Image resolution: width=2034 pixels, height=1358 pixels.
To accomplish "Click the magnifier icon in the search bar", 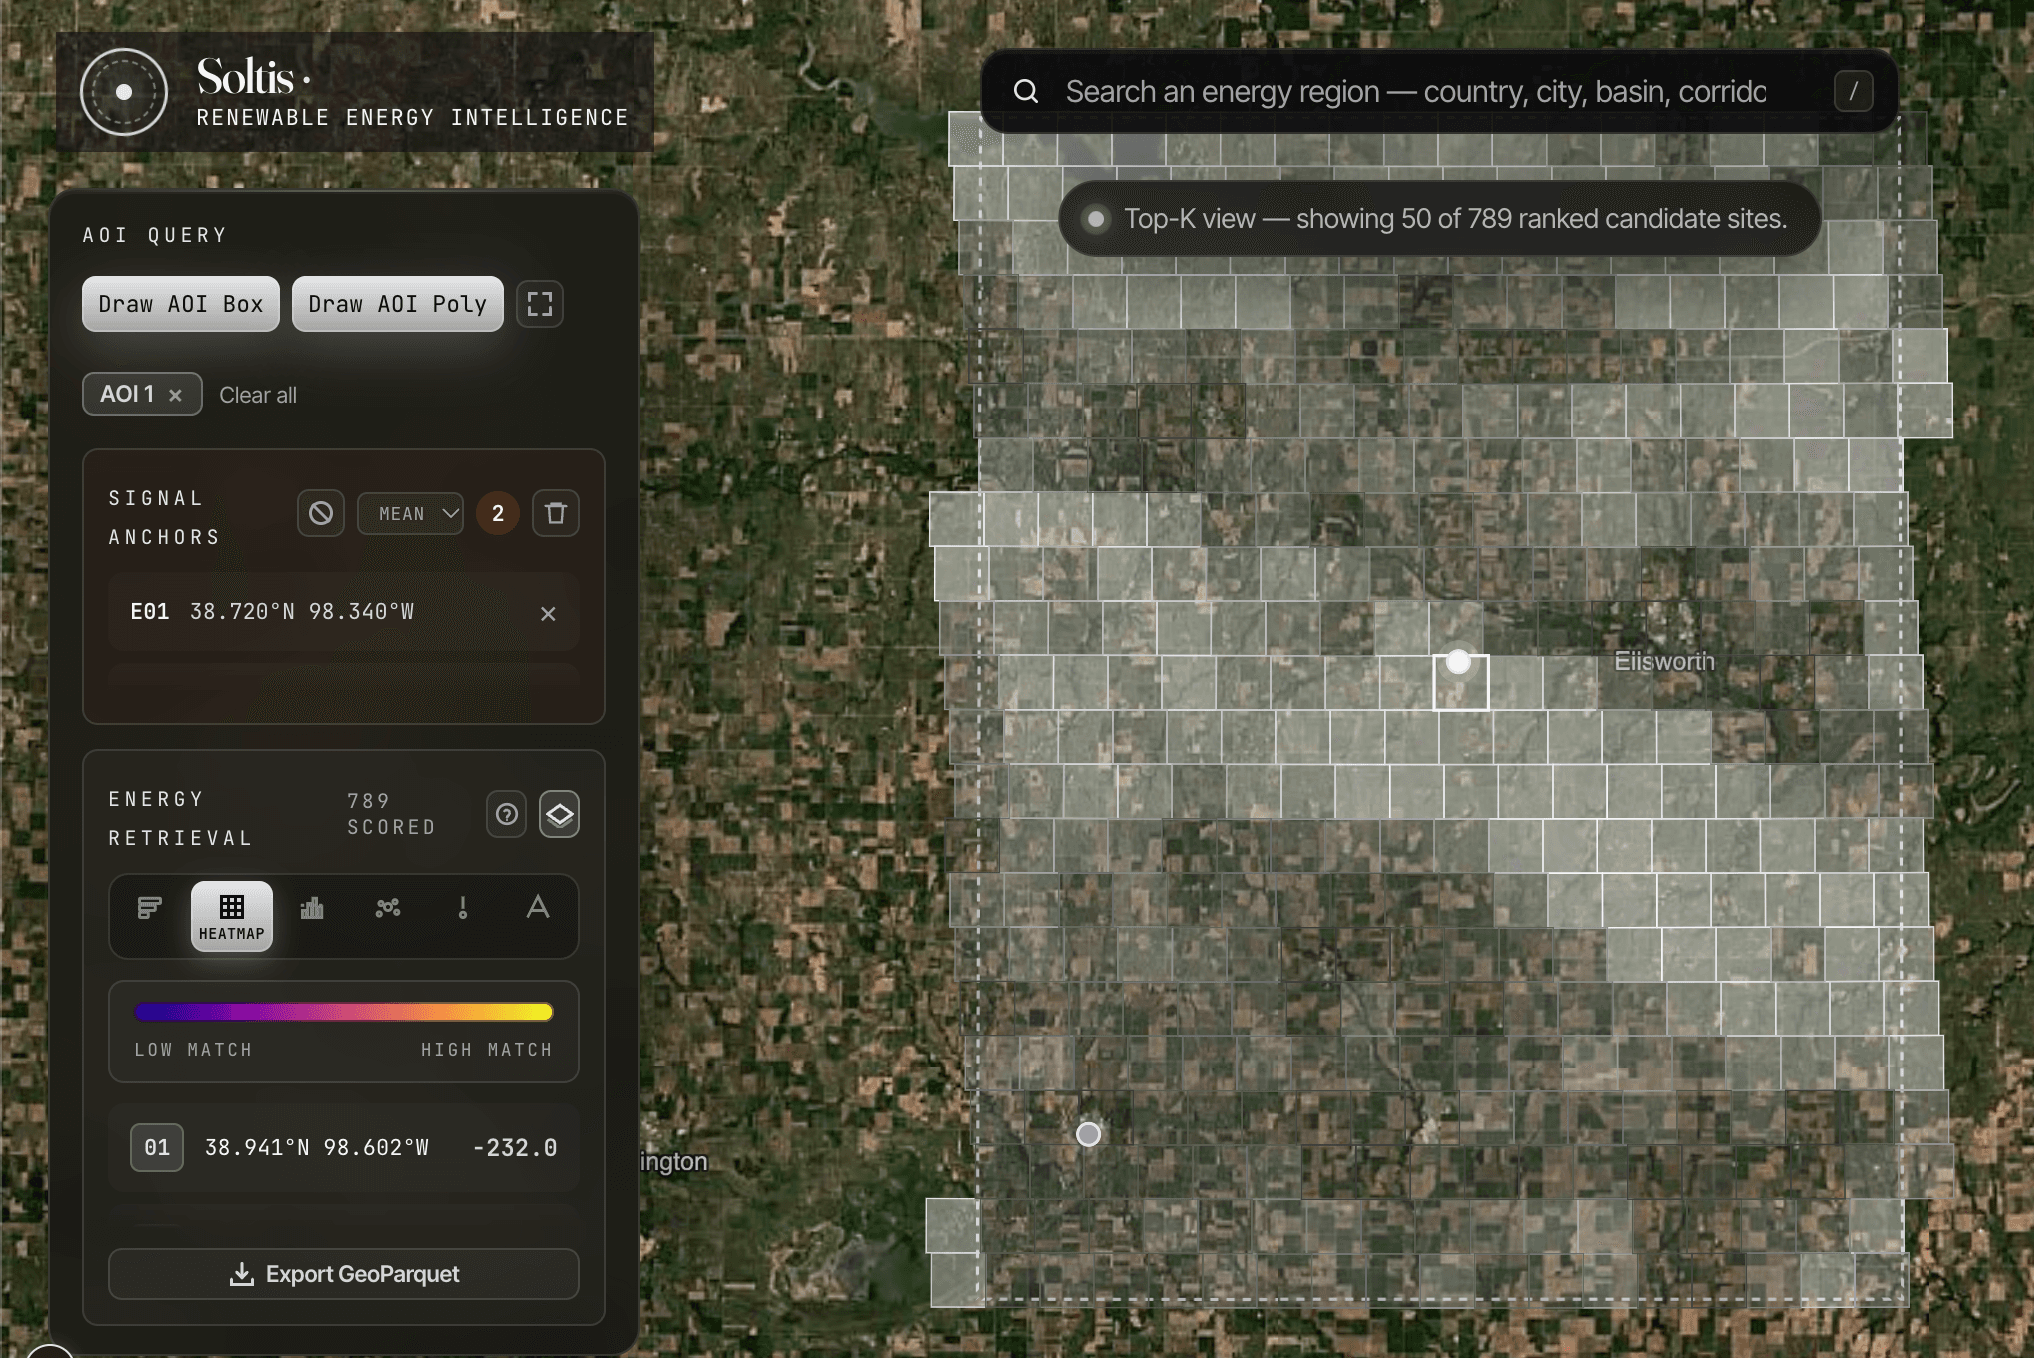I will click(x=1026, y=91).
